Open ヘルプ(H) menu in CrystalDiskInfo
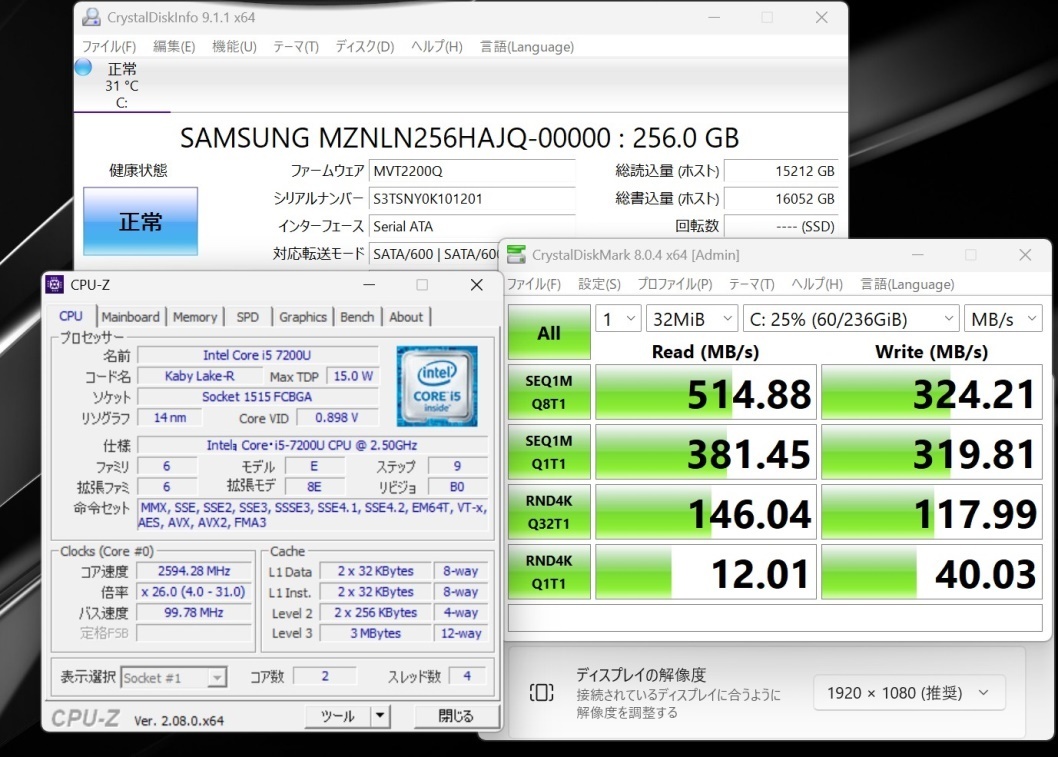 [x=437, y=47]
